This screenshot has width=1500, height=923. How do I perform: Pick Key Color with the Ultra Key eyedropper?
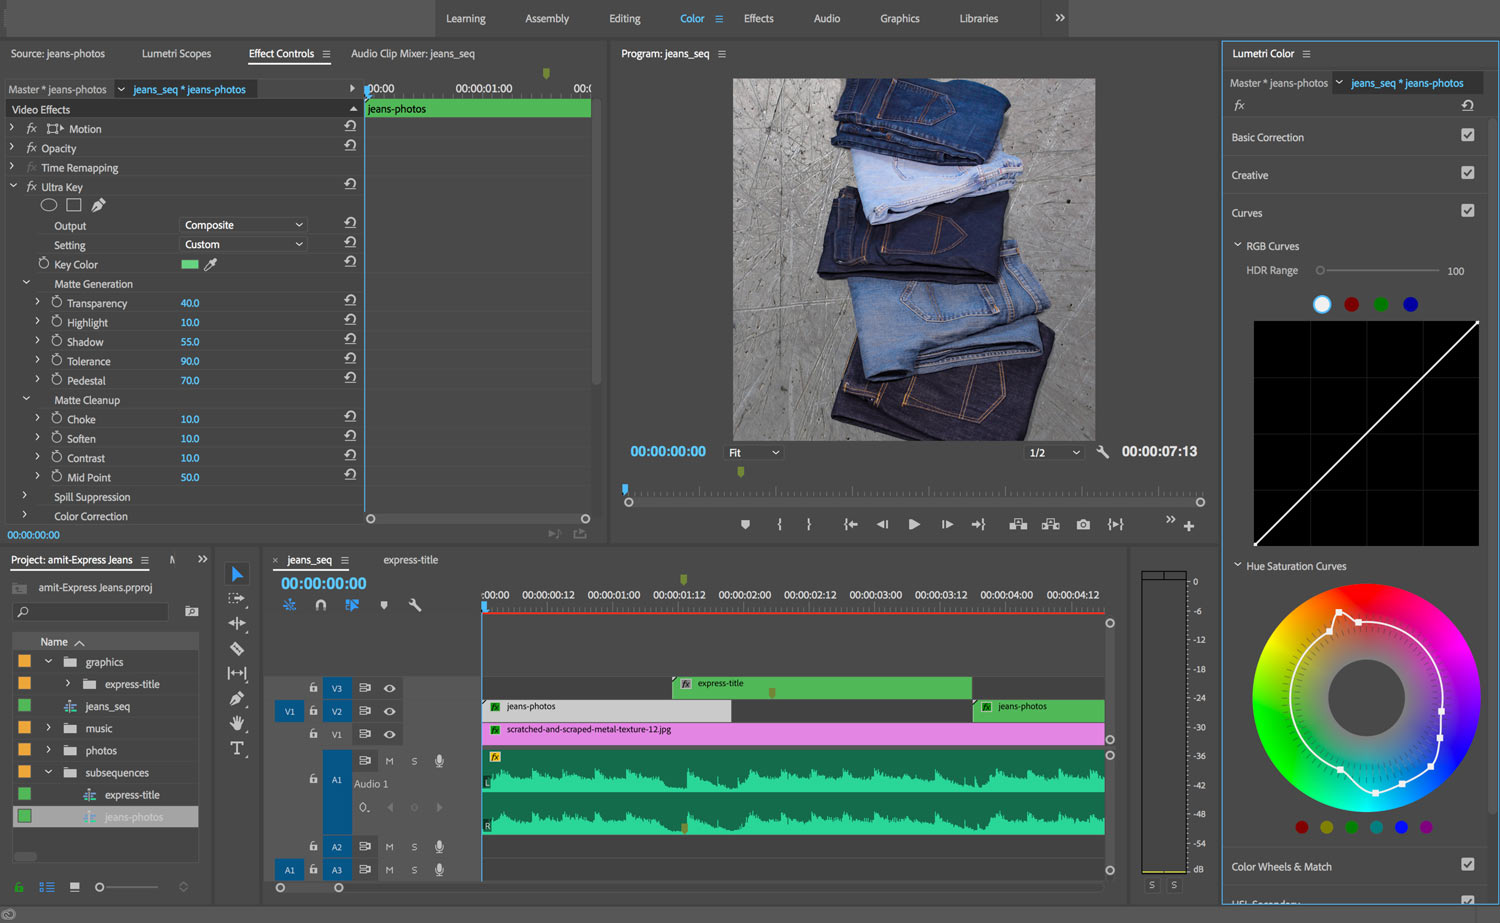210,264
